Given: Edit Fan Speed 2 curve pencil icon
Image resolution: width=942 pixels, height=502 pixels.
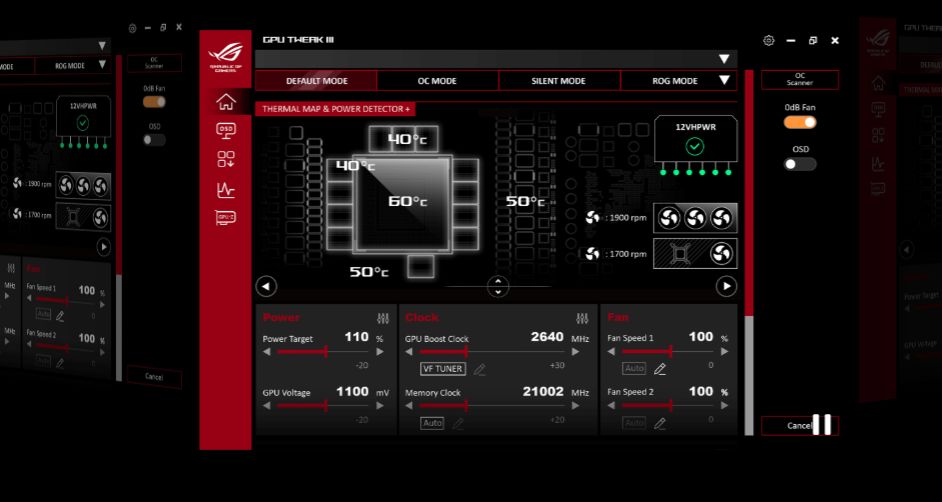Looking at the screenshot, I should tap(660, 424).
